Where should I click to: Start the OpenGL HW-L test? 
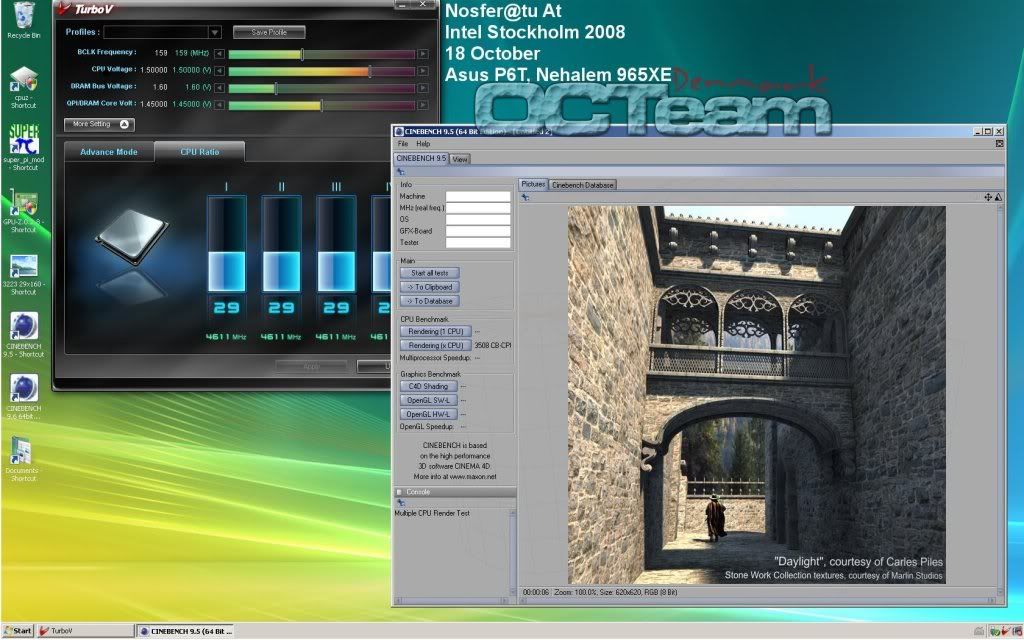tap(428, 414)
